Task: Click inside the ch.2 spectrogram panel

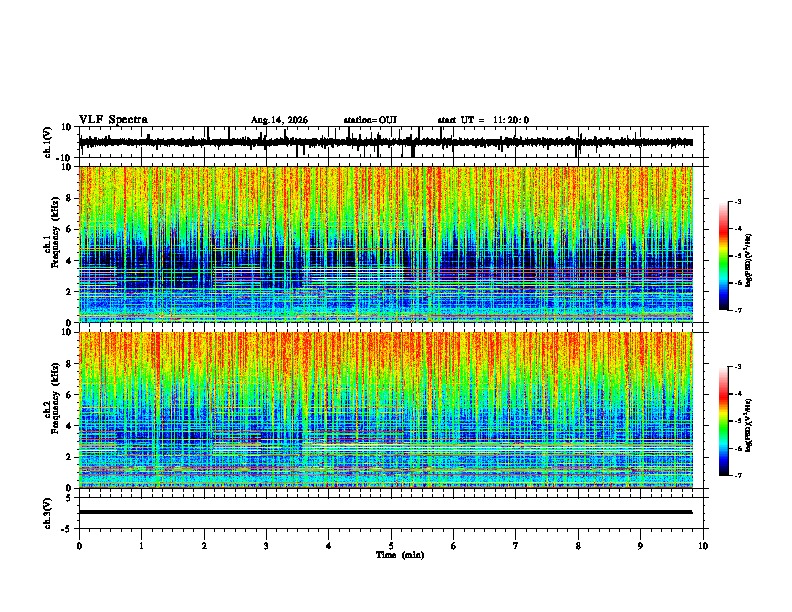Action: point(386,410)
